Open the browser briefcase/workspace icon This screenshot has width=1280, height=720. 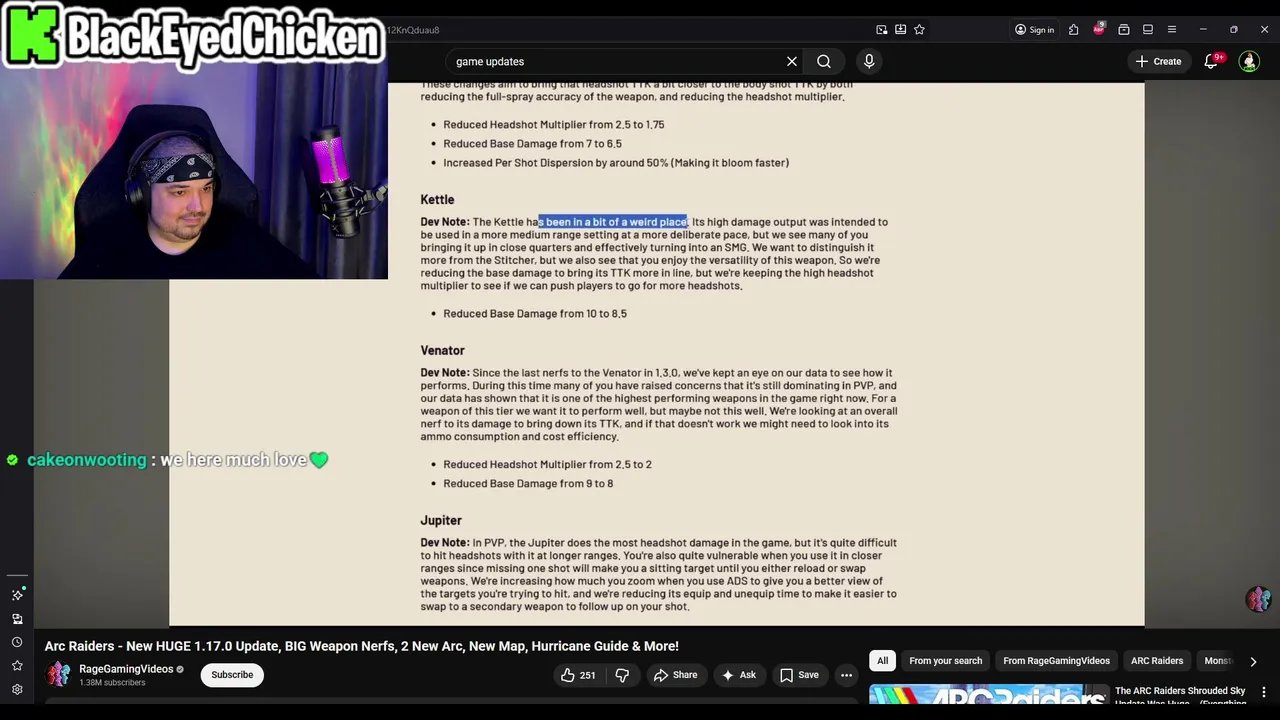pyautogui.click(x=1124, y=30)
